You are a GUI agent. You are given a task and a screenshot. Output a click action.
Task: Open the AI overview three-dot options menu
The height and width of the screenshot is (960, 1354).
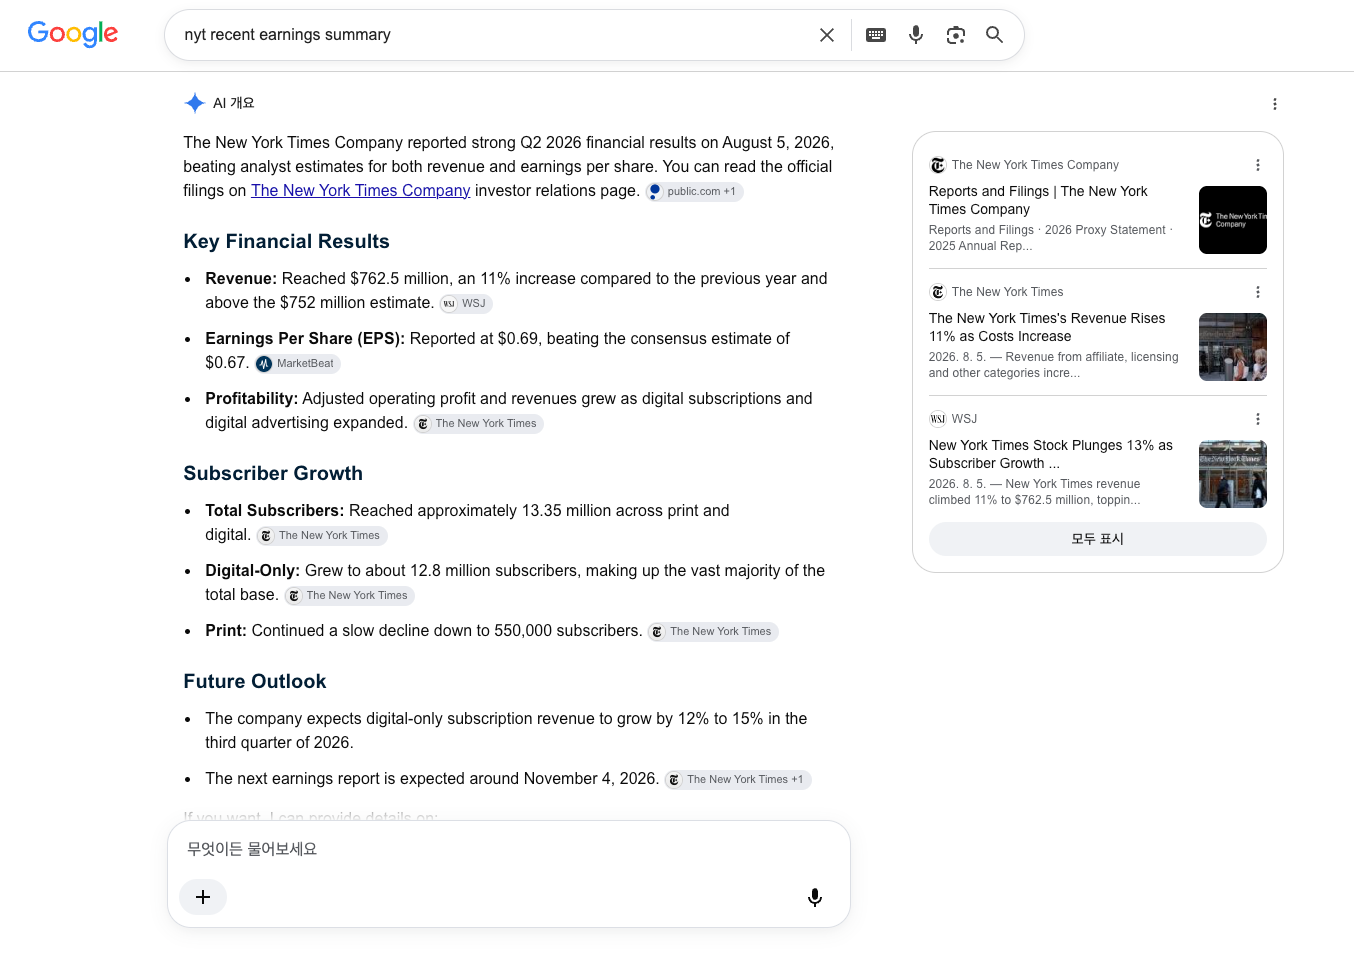(x=1275, y=104)
